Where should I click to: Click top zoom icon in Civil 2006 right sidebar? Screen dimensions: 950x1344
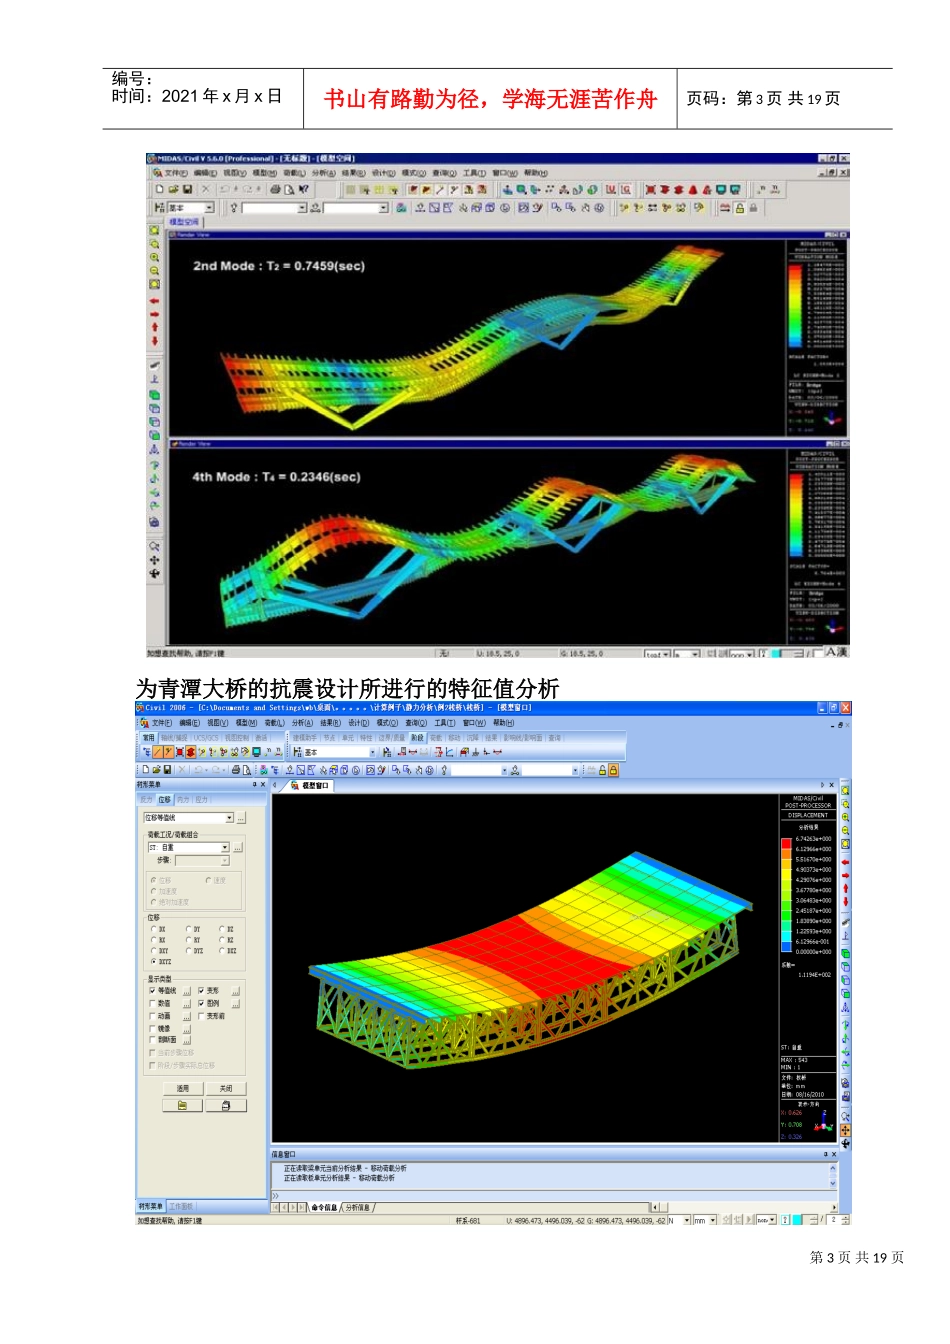tap(845, 790)
